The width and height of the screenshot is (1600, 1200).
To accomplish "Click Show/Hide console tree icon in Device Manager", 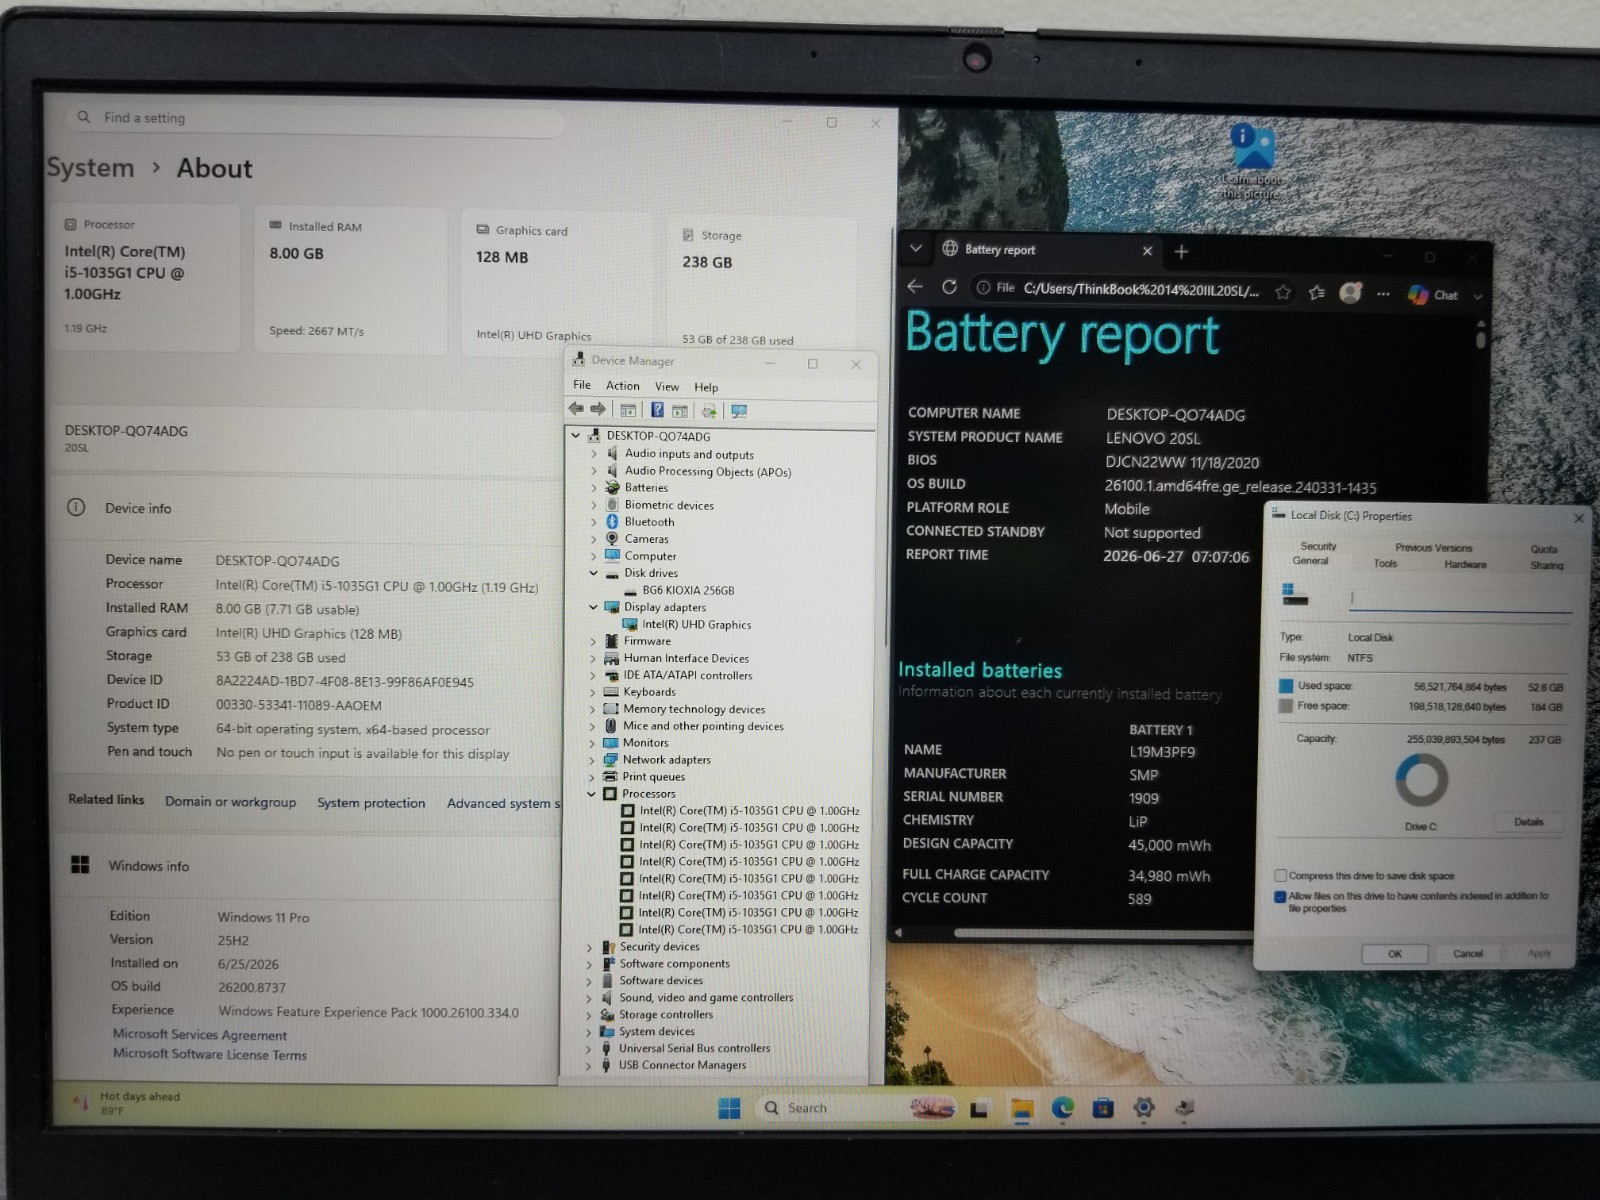I will (x=628, y=410).
